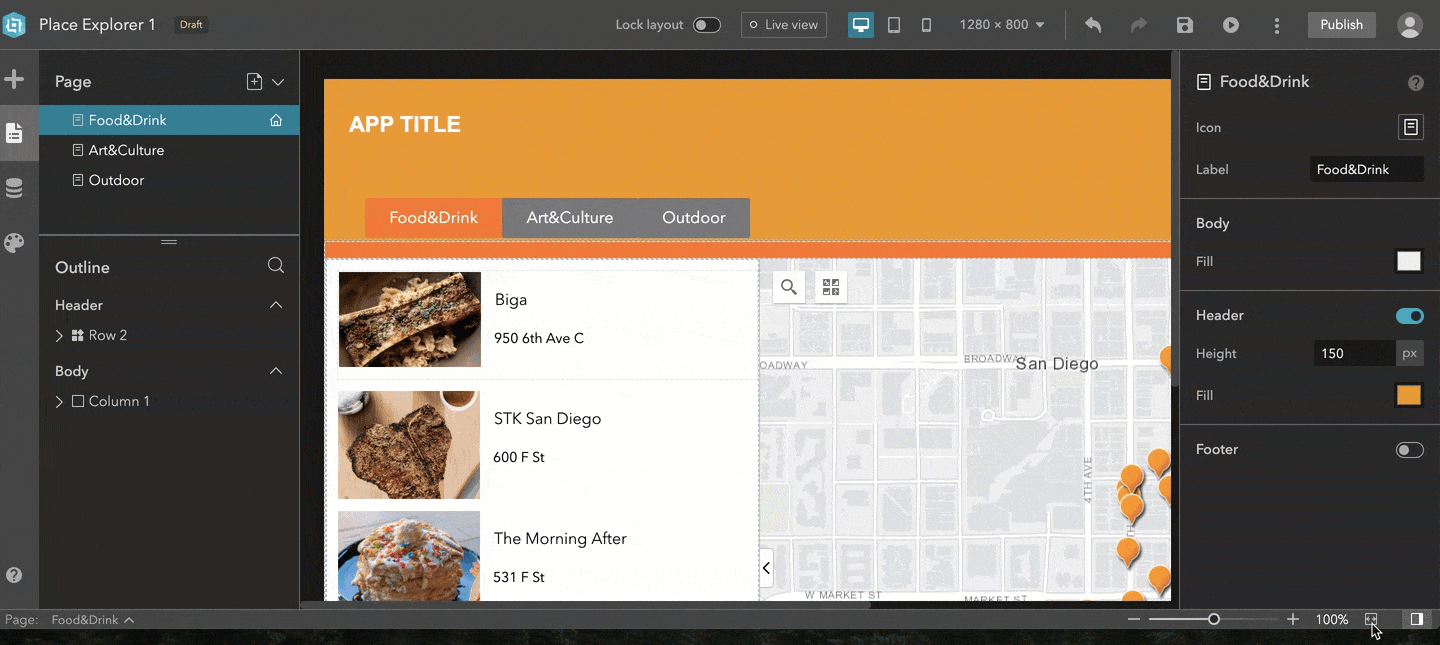Open the user account avatar
Screen dimensions: 1440x645
click(x=1410, y=25)
